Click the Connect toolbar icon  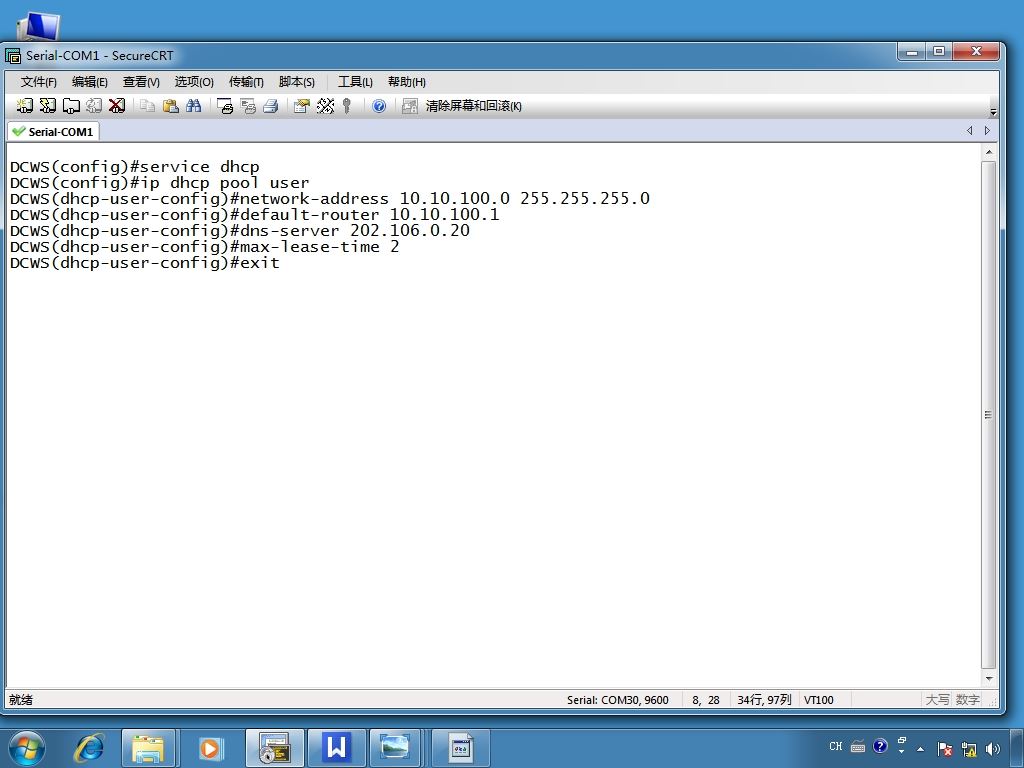click(25, 106)
